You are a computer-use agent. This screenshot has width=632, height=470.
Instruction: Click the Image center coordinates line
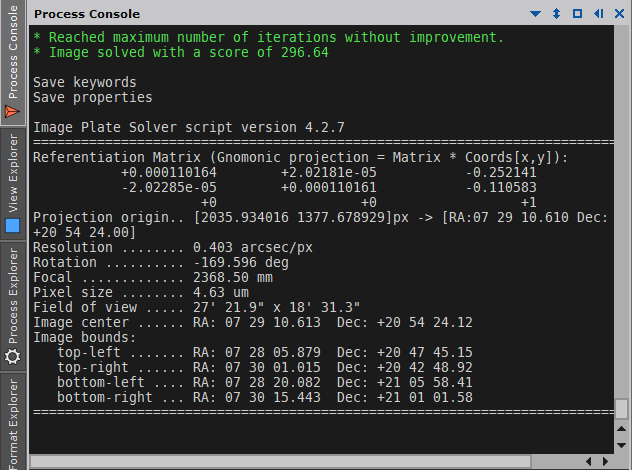coord(252,322)
